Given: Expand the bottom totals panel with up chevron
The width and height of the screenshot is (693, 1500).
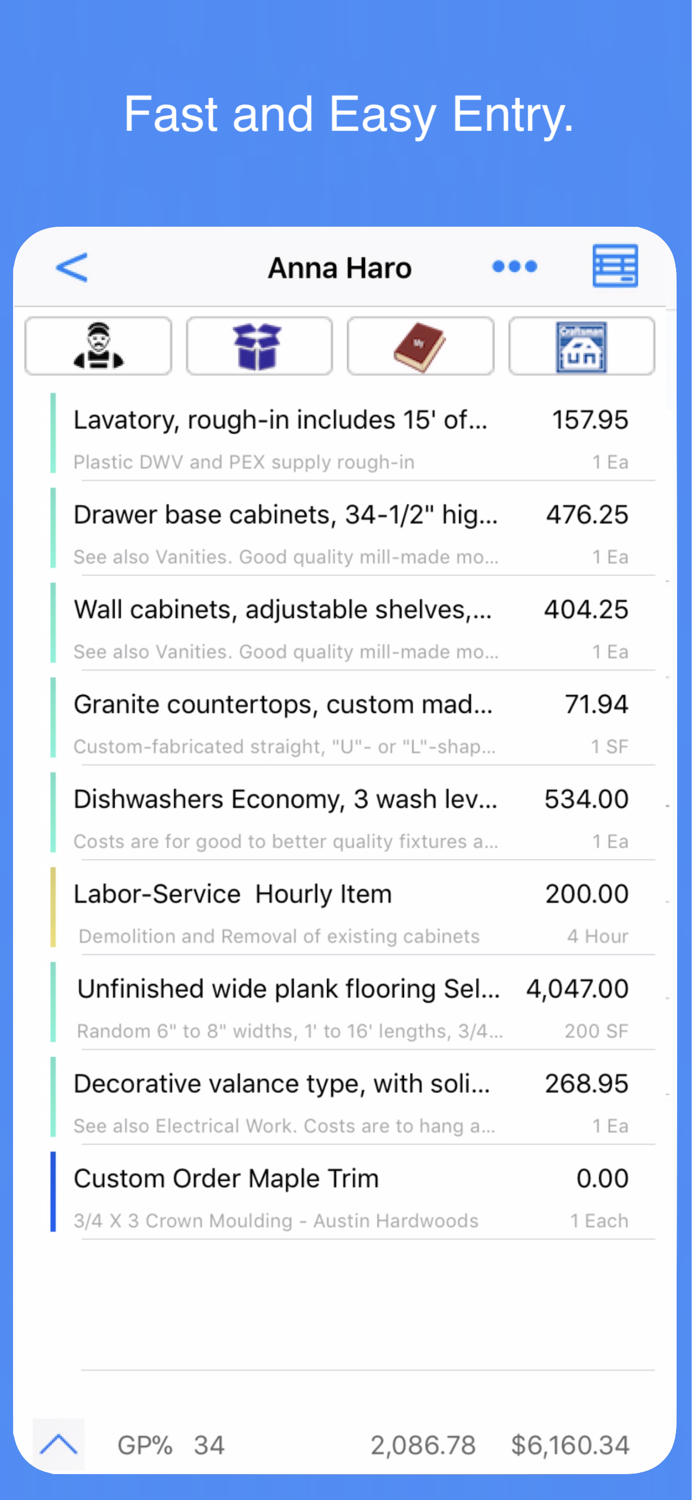Looking at the screenshot, I should (57, 1443).
